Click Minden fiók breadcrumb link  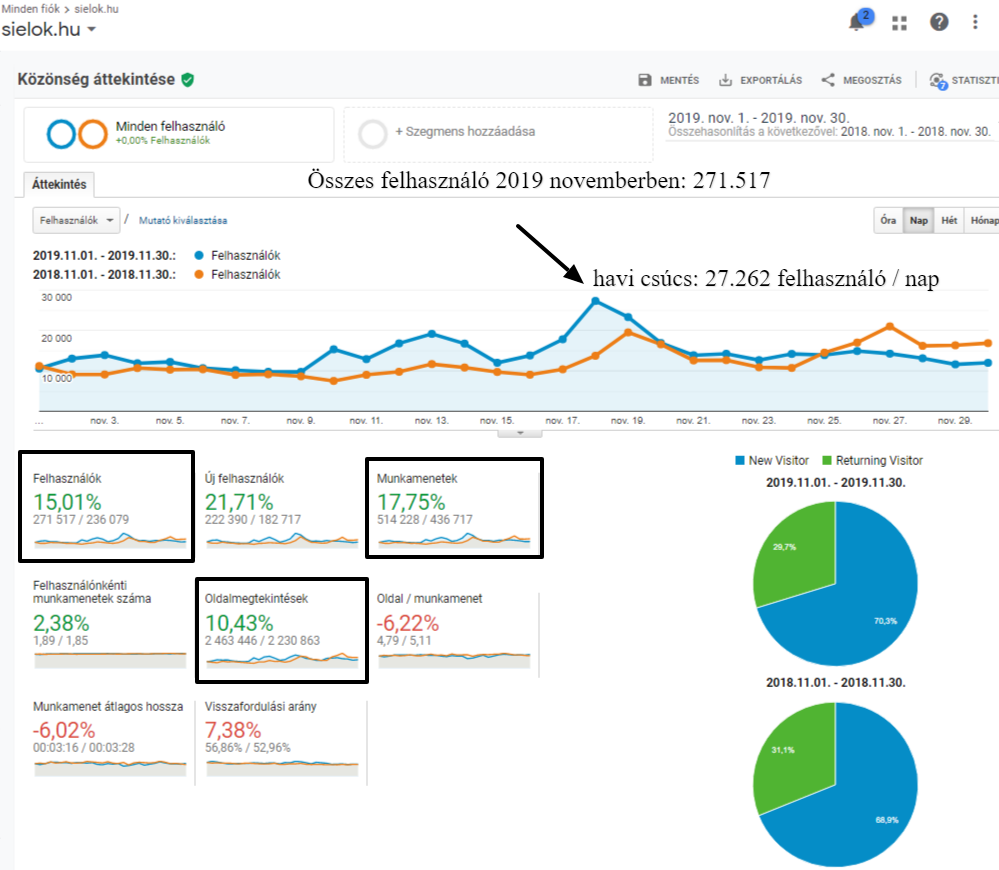point(30,7)
